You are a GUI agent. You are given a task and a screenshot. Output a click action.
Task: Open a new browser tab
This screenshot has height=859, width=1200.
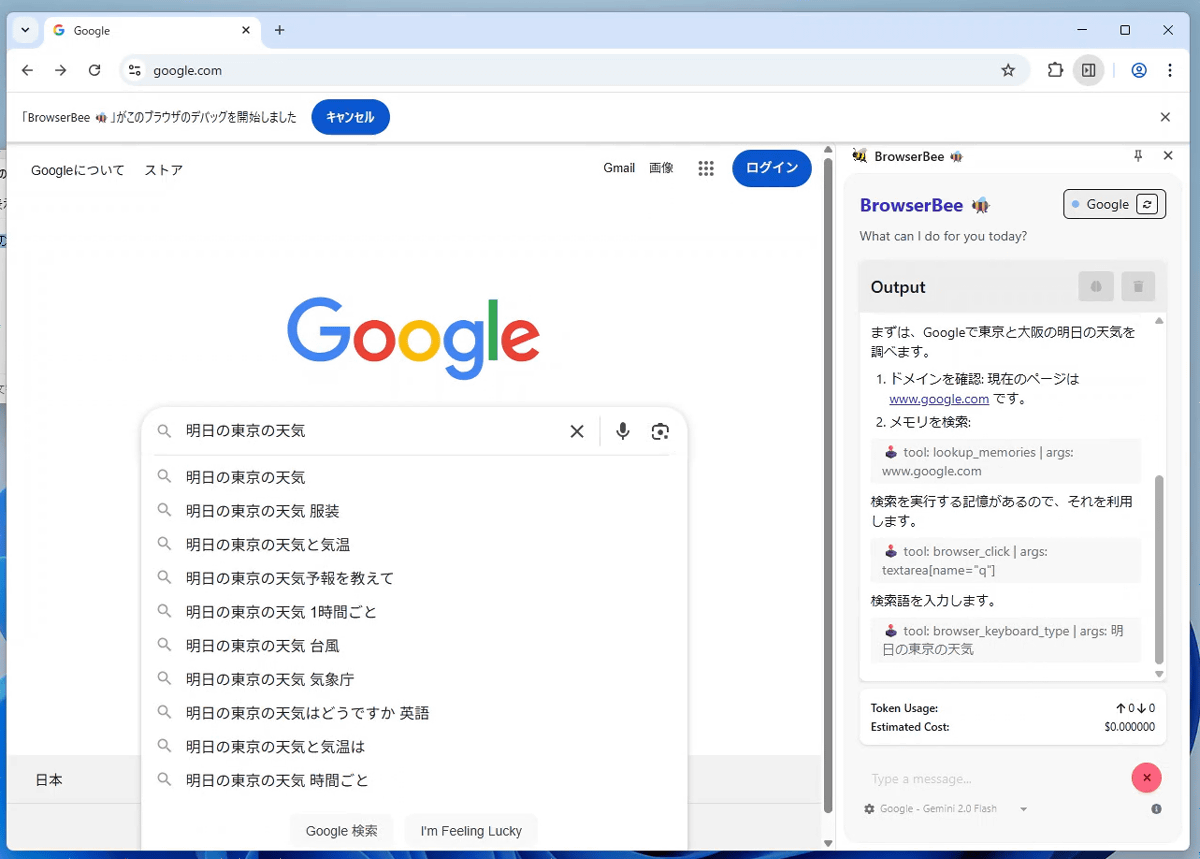279,30
